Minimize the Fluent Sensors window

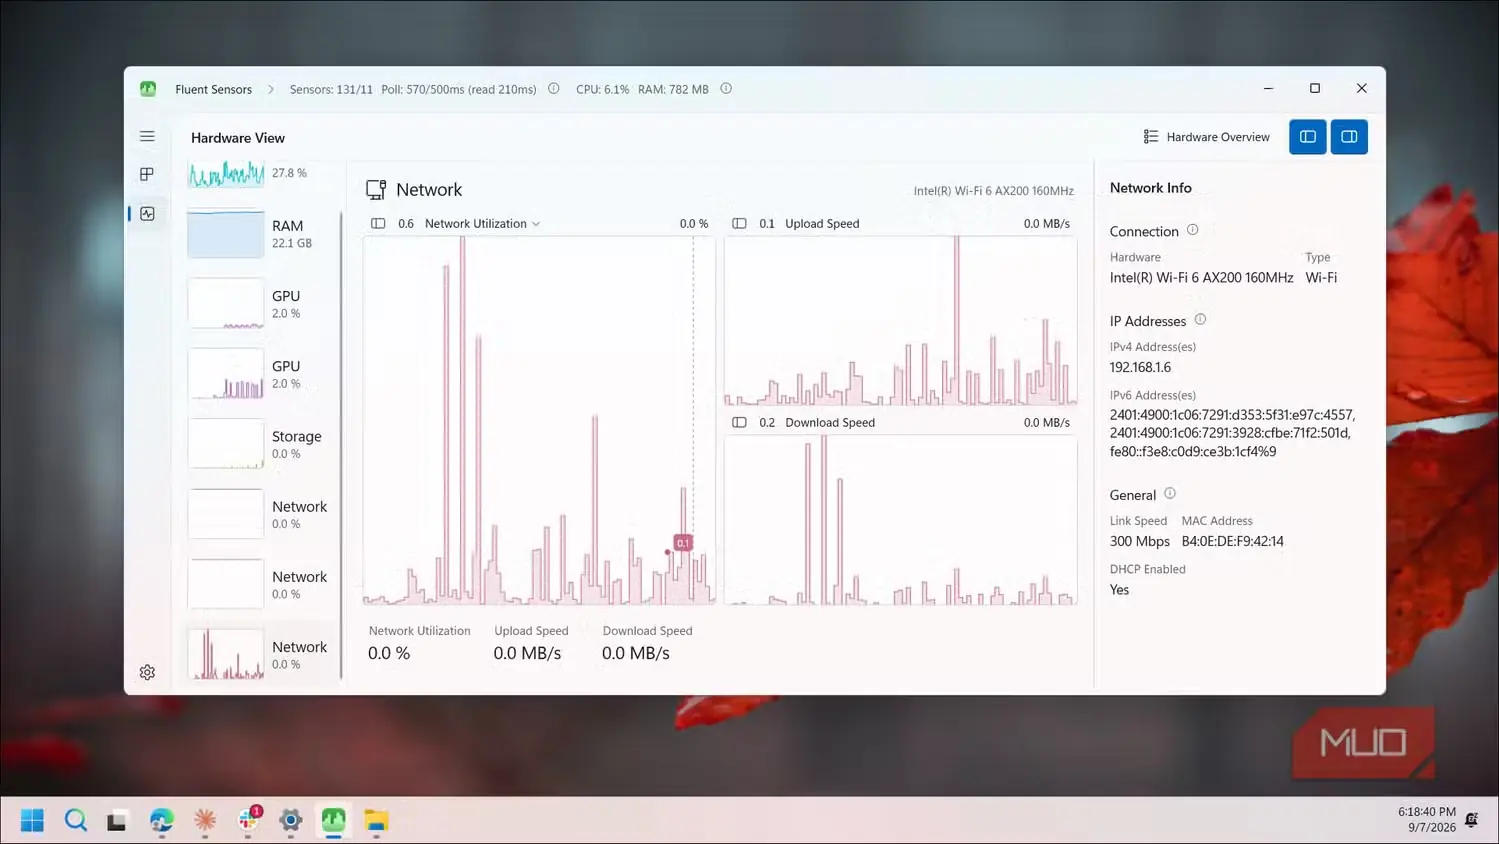tap(1268, 89)
